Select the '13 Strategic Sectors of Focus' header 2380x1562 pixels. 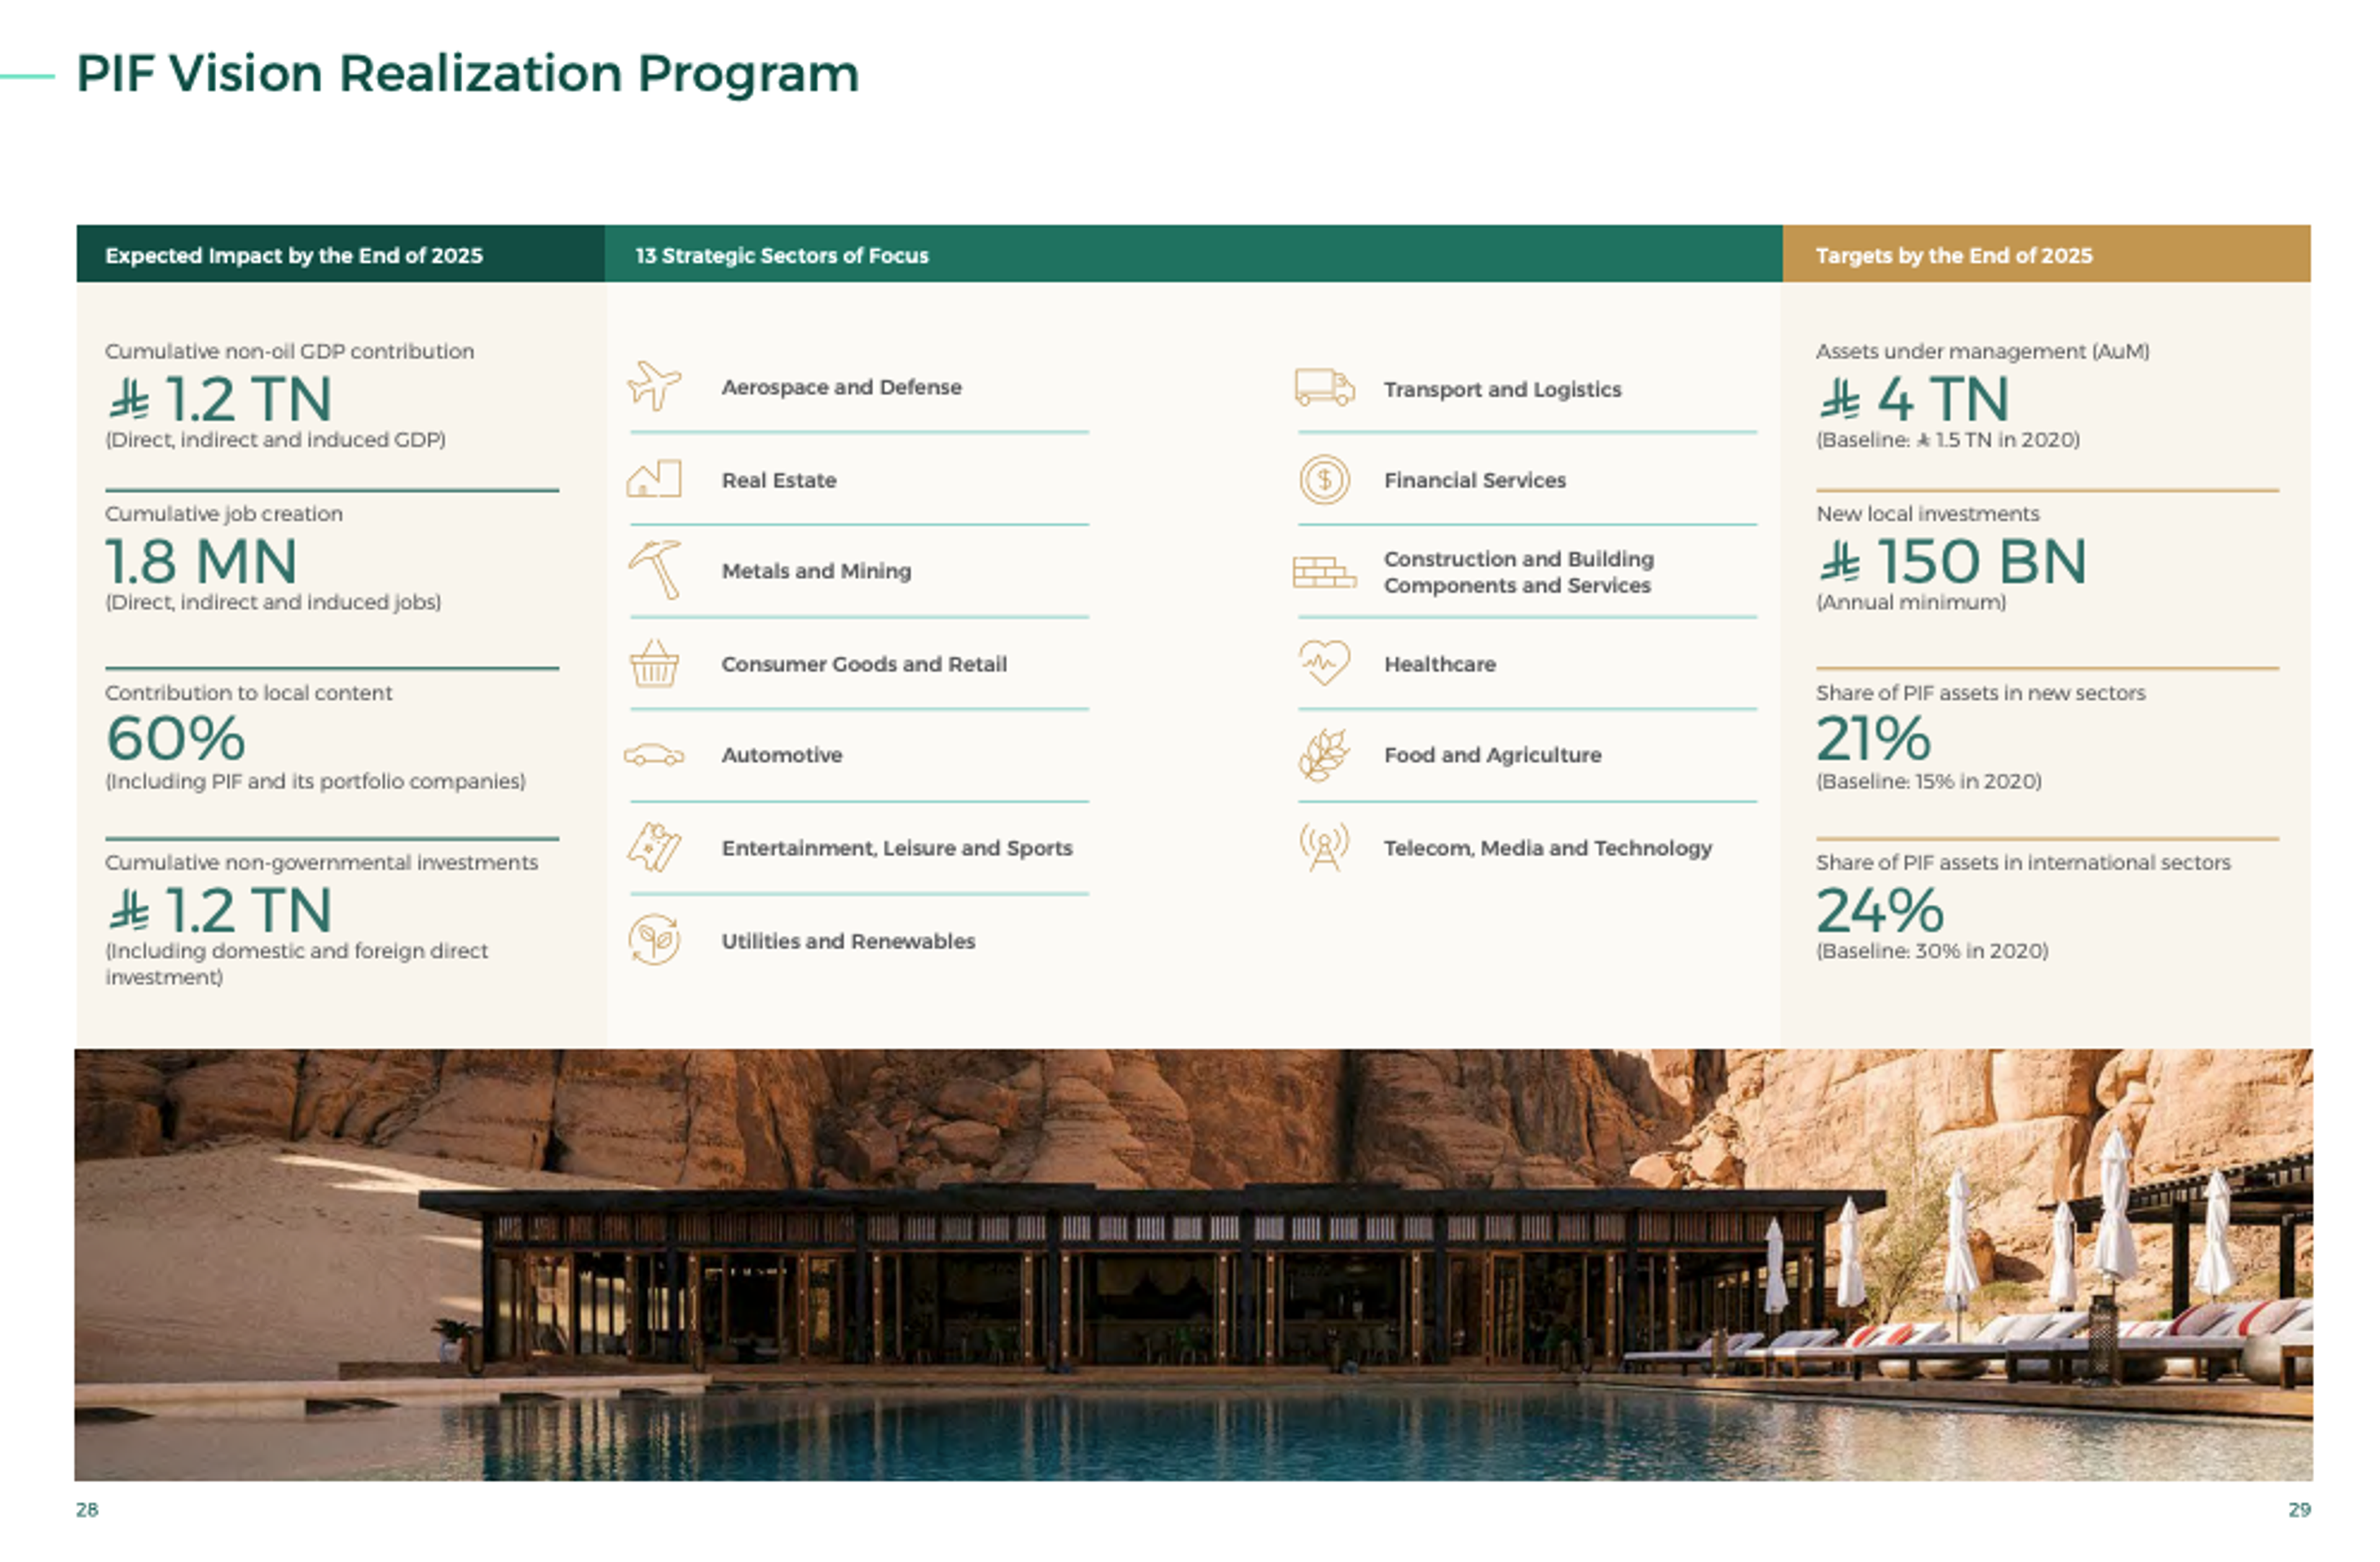click(x=782, y=255)
